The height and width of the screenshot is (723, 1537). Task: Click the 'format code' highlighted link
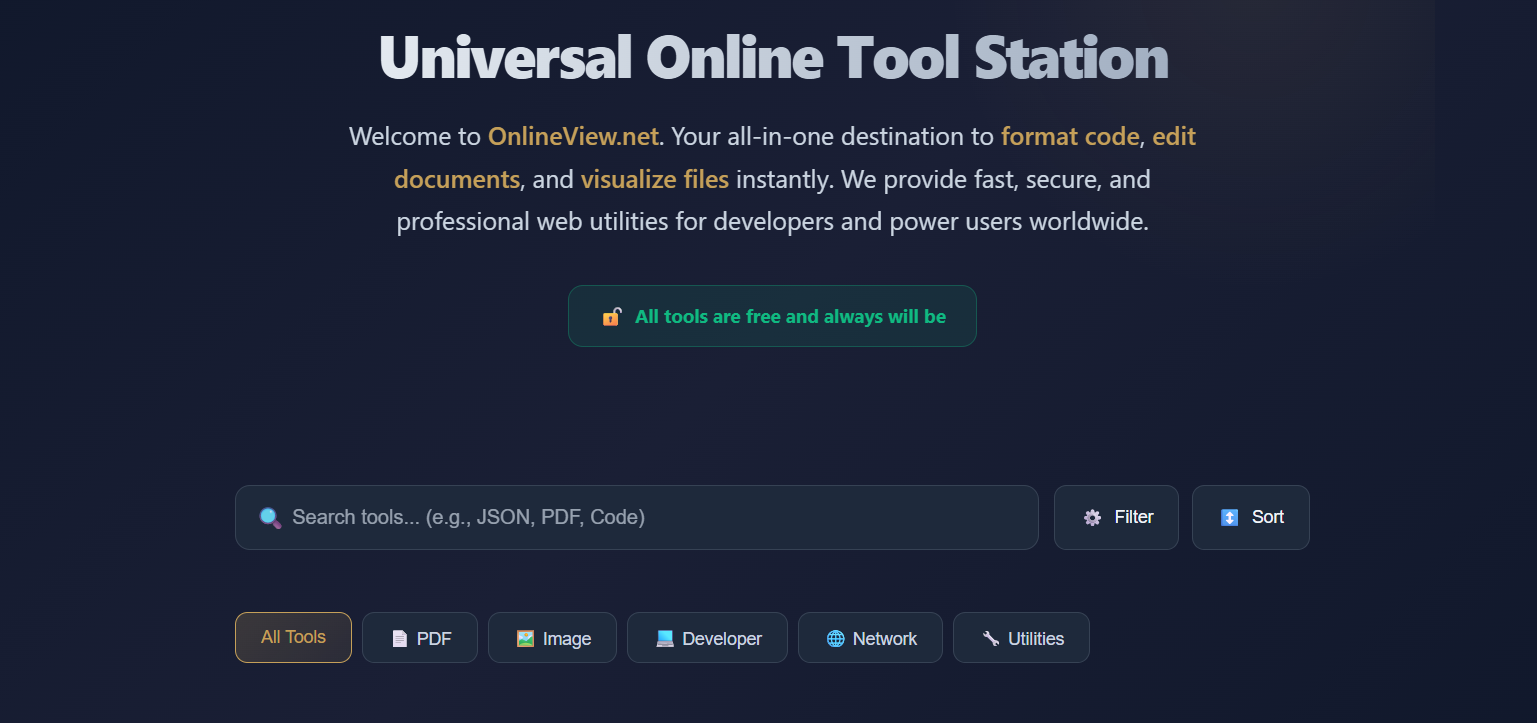pos(1069,136)
